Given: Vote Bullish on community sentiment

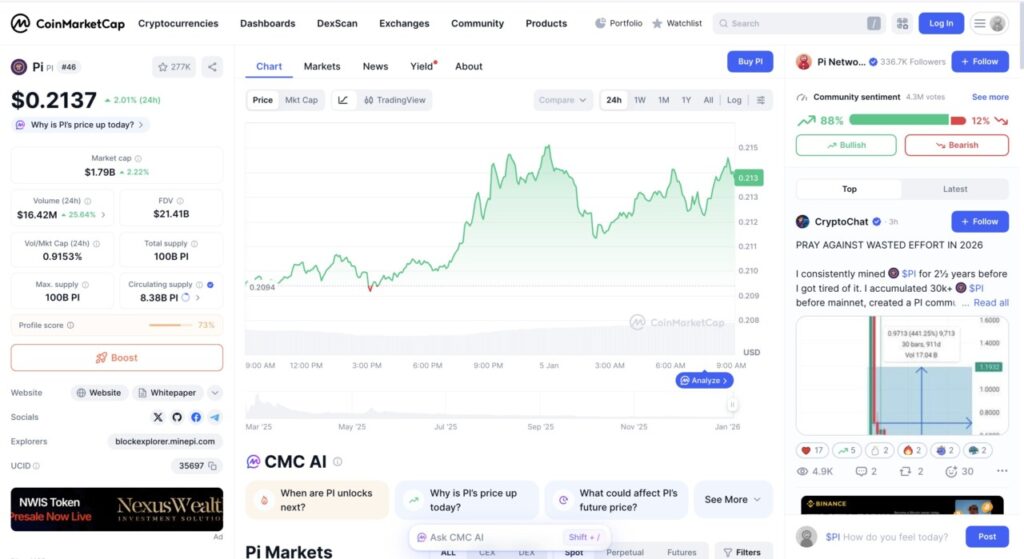Looking at the screenshot, I should [846, 145].
